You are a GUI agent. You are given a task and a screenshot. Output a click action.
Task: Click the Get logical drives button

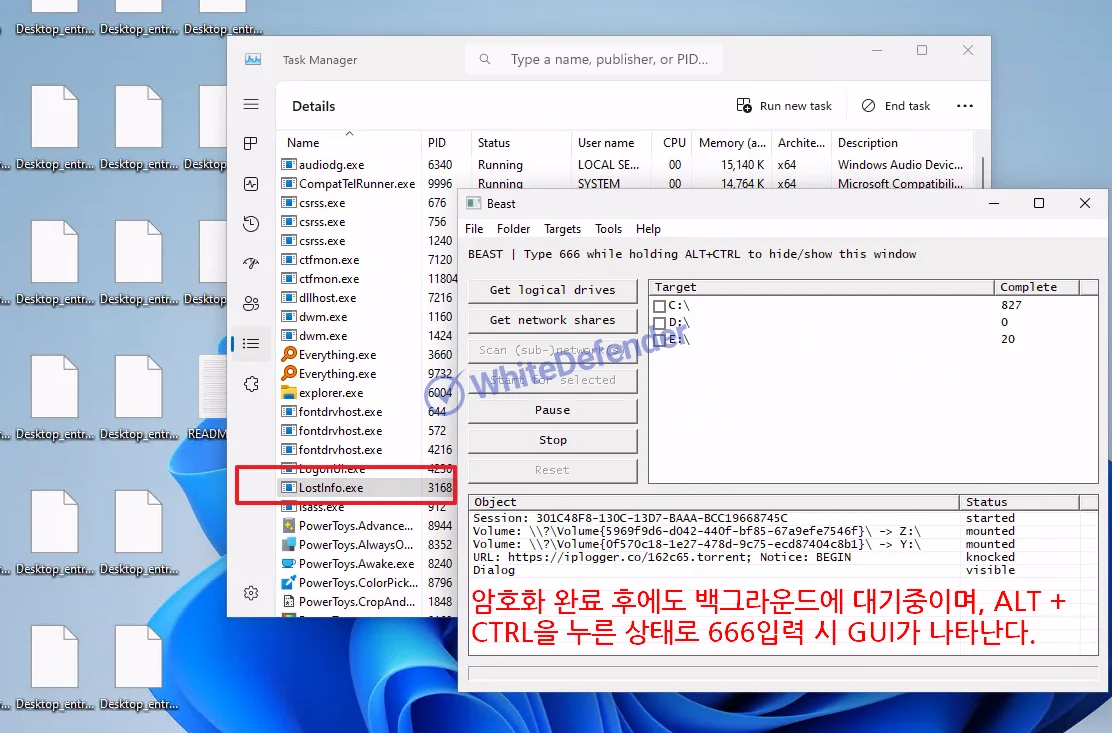[552, 290]
